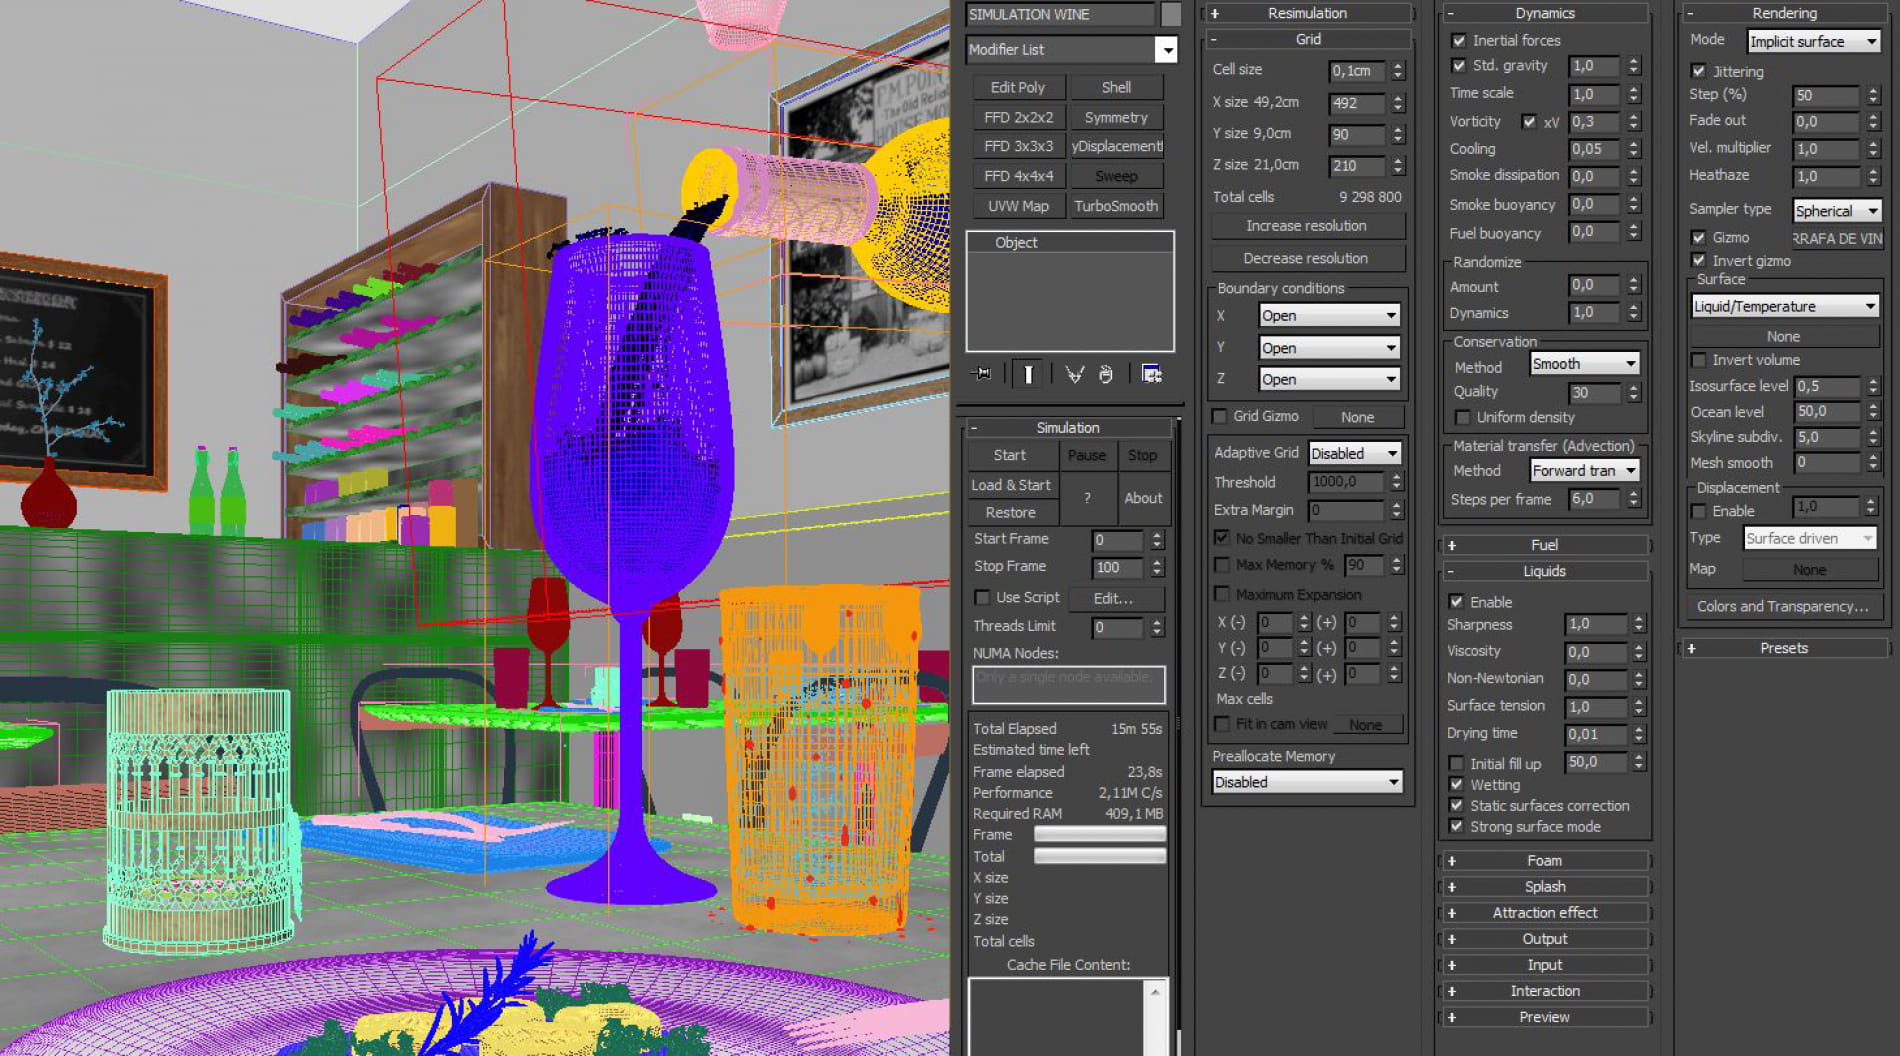Click Decrease resolution button
1900x1056 pixels.
pyautogui.click(x=1306, y=258)
